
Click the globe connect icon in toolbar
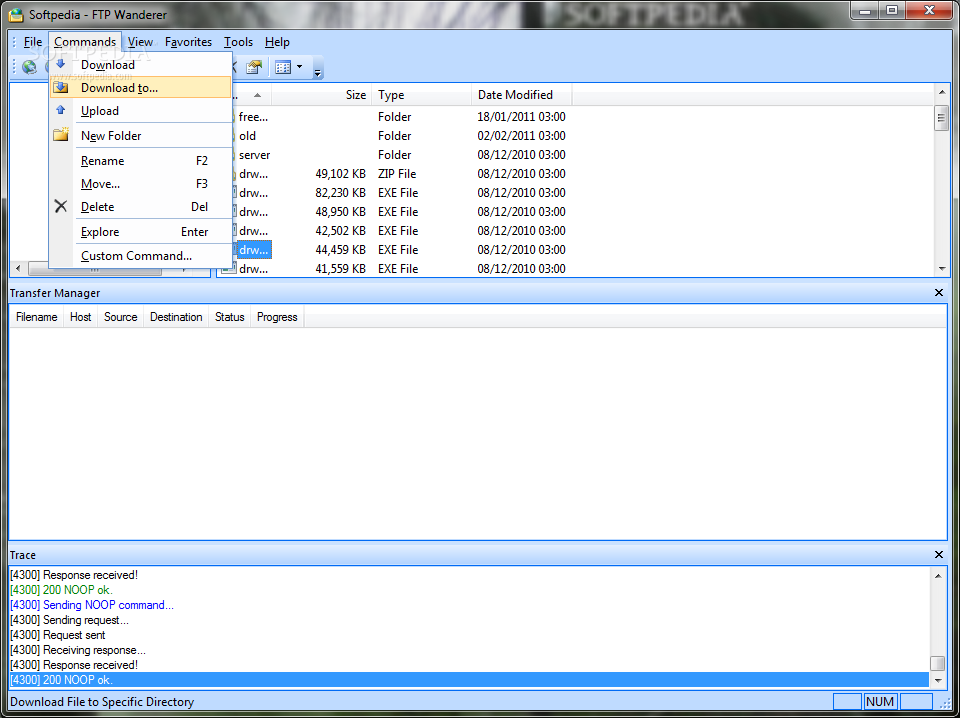click(x=29, y=67)
